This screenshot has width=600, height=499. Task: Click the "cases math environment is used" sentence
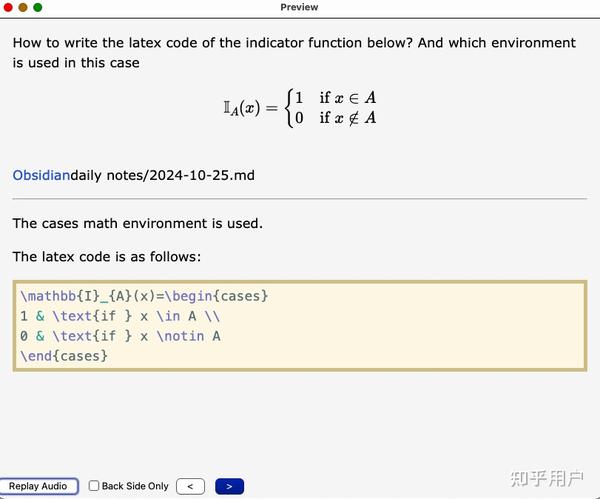(137, 223)
